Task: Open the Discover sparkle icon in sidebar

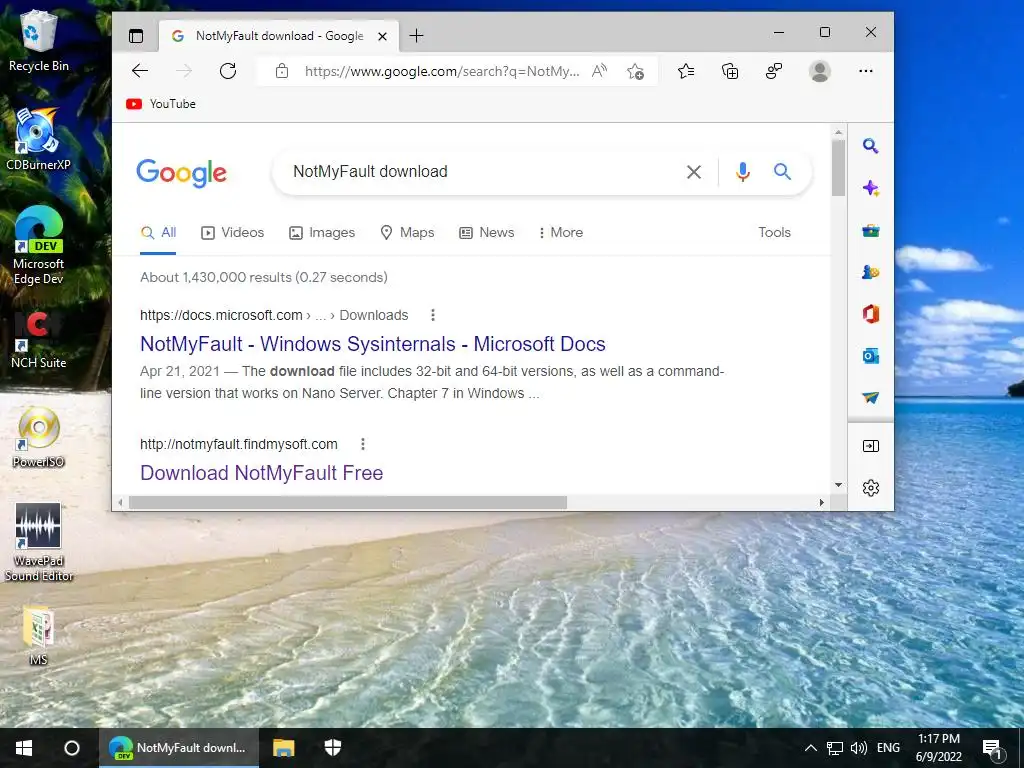Action: tap(871, 189)
